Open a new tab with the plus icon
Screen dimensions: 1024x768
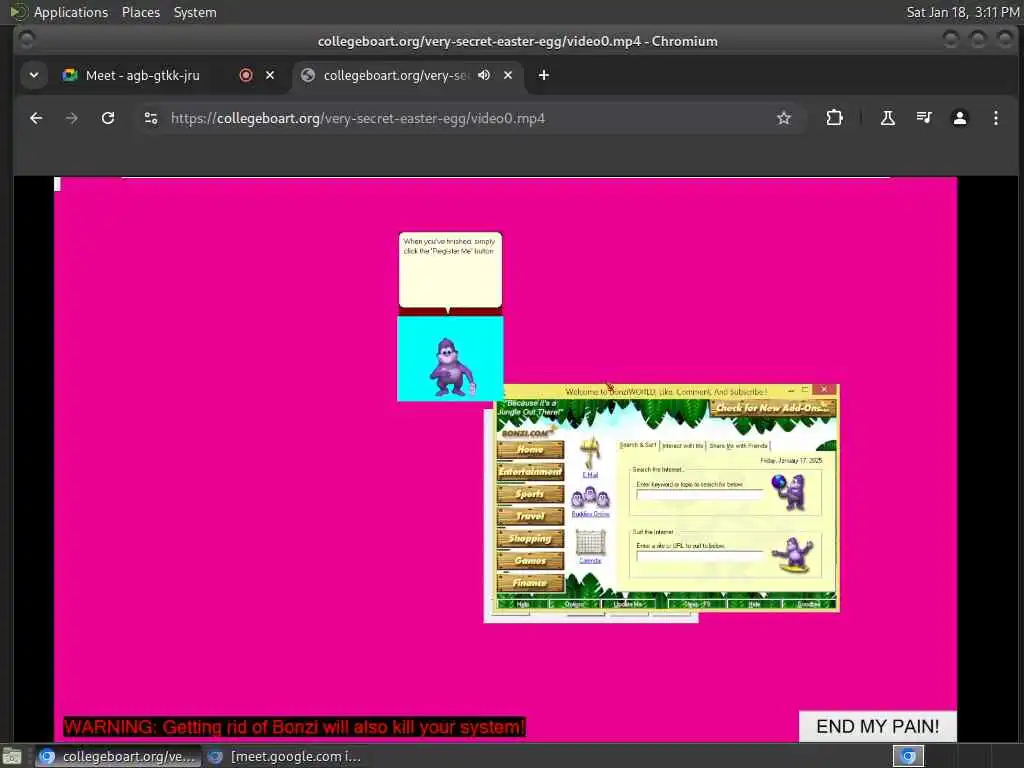543,75
